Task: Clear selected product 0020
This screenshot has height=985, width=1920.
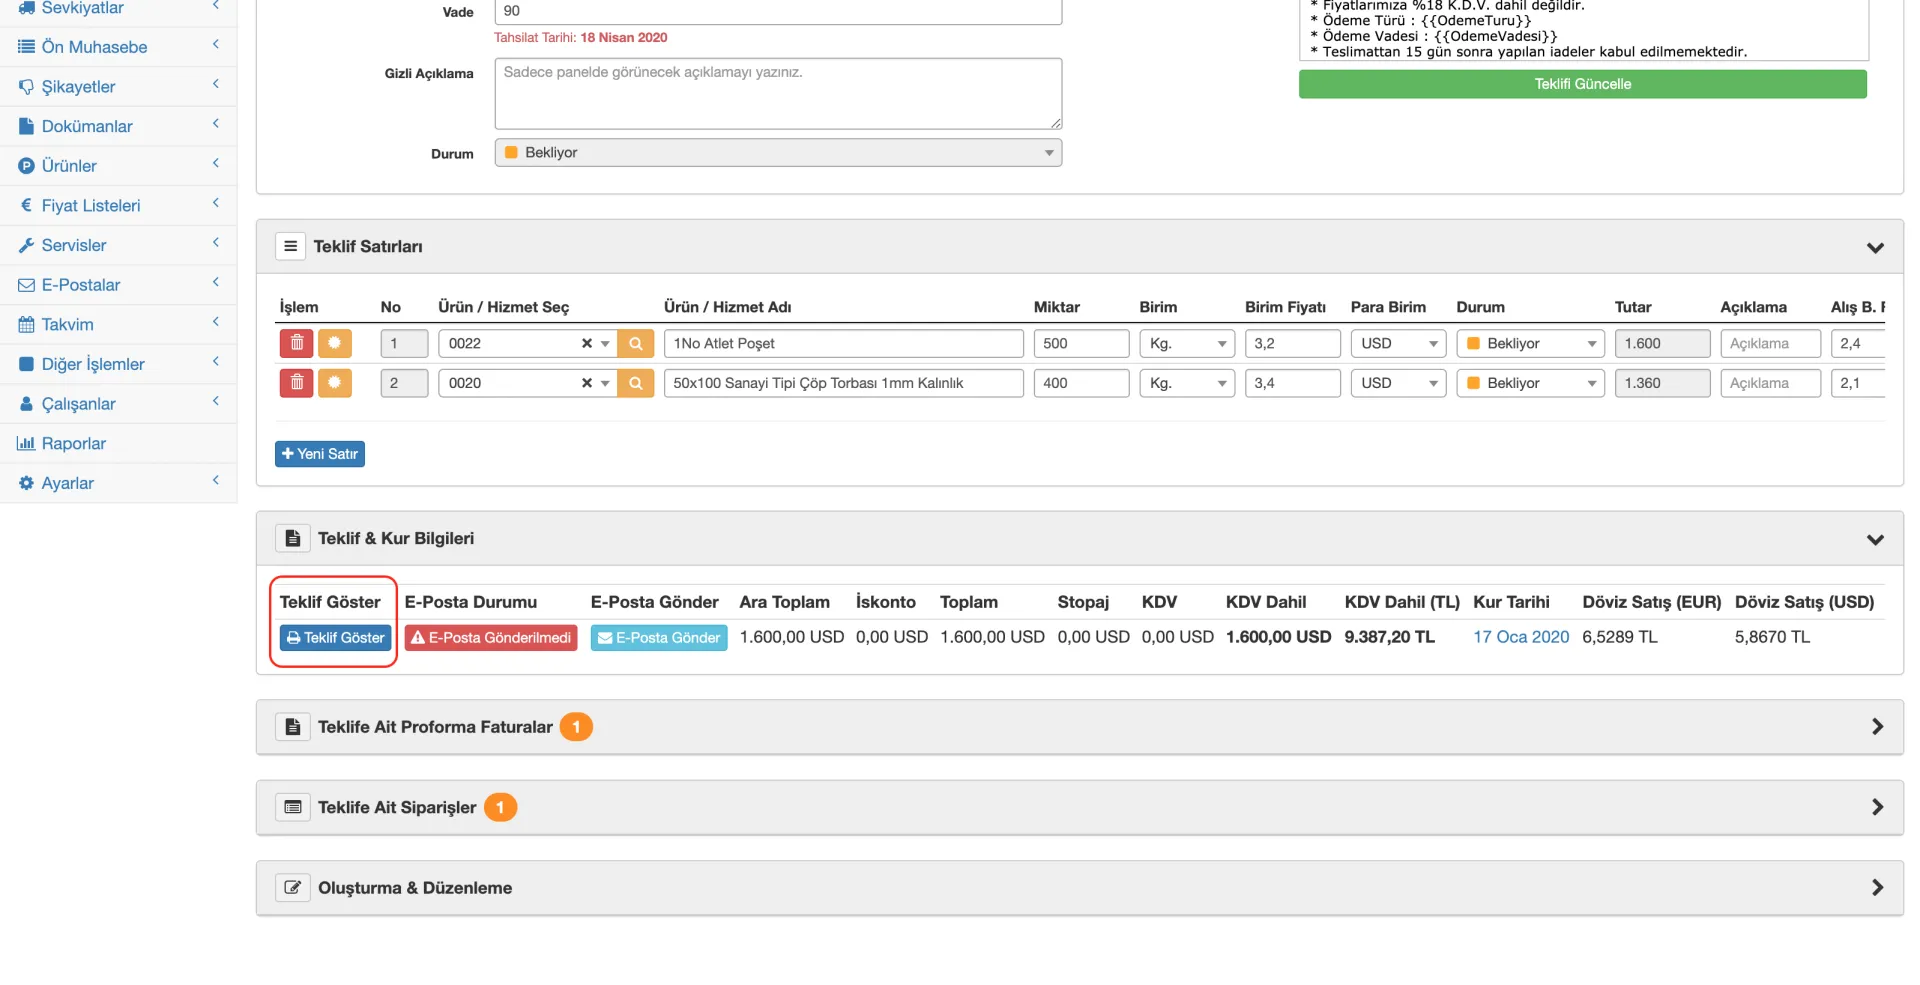Action: pos(587,383)
